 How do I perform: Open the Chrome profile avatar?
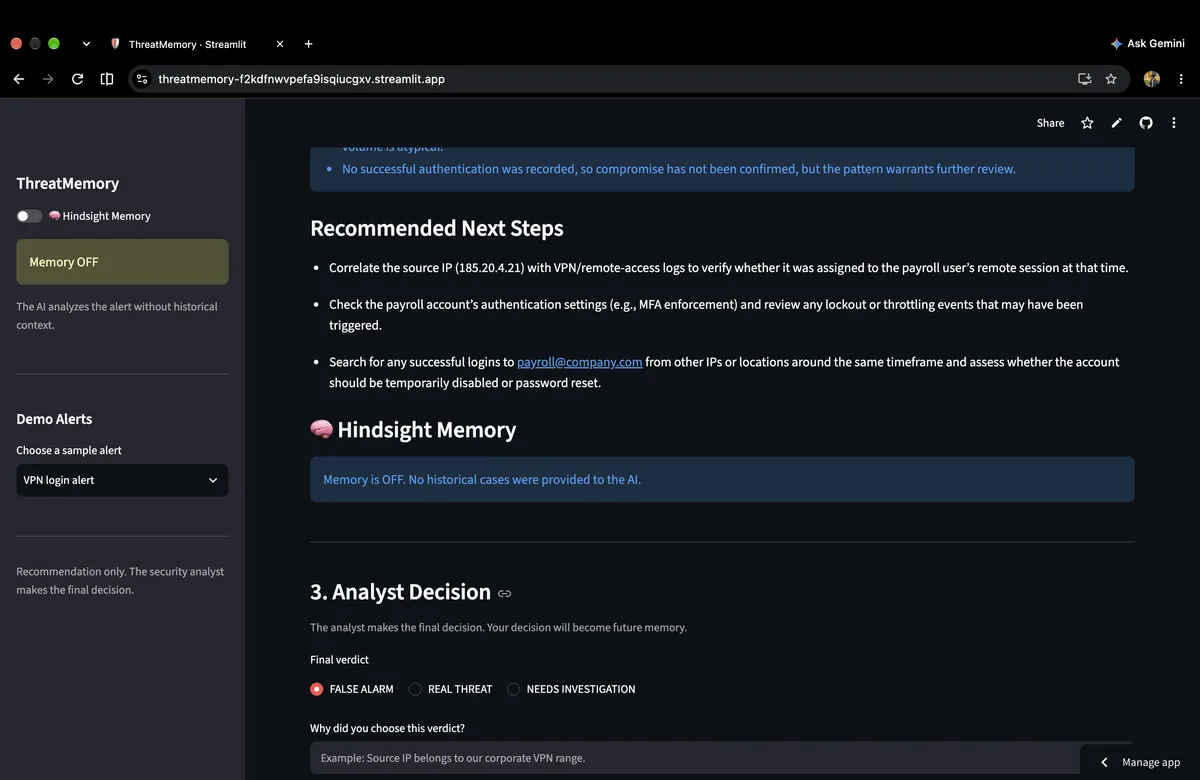[1152, 79]
